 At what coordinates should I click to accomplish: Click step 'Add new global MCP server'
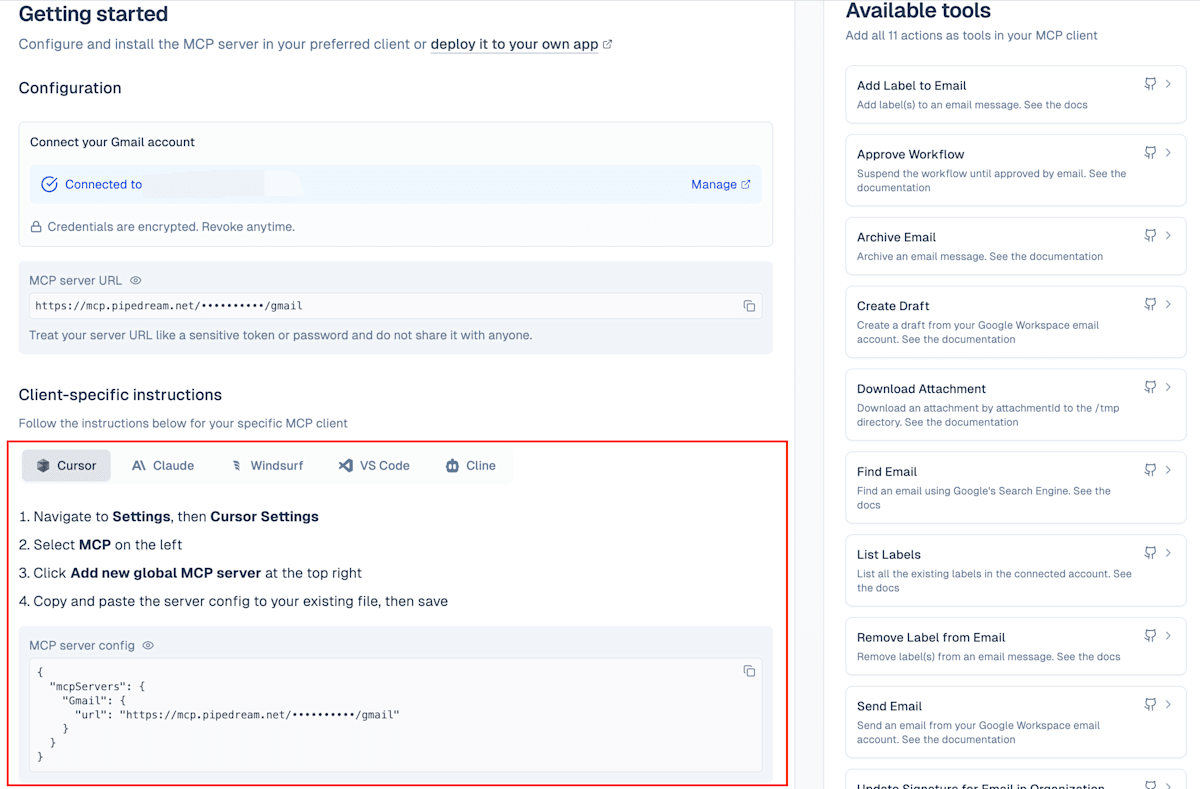(190, 573)
